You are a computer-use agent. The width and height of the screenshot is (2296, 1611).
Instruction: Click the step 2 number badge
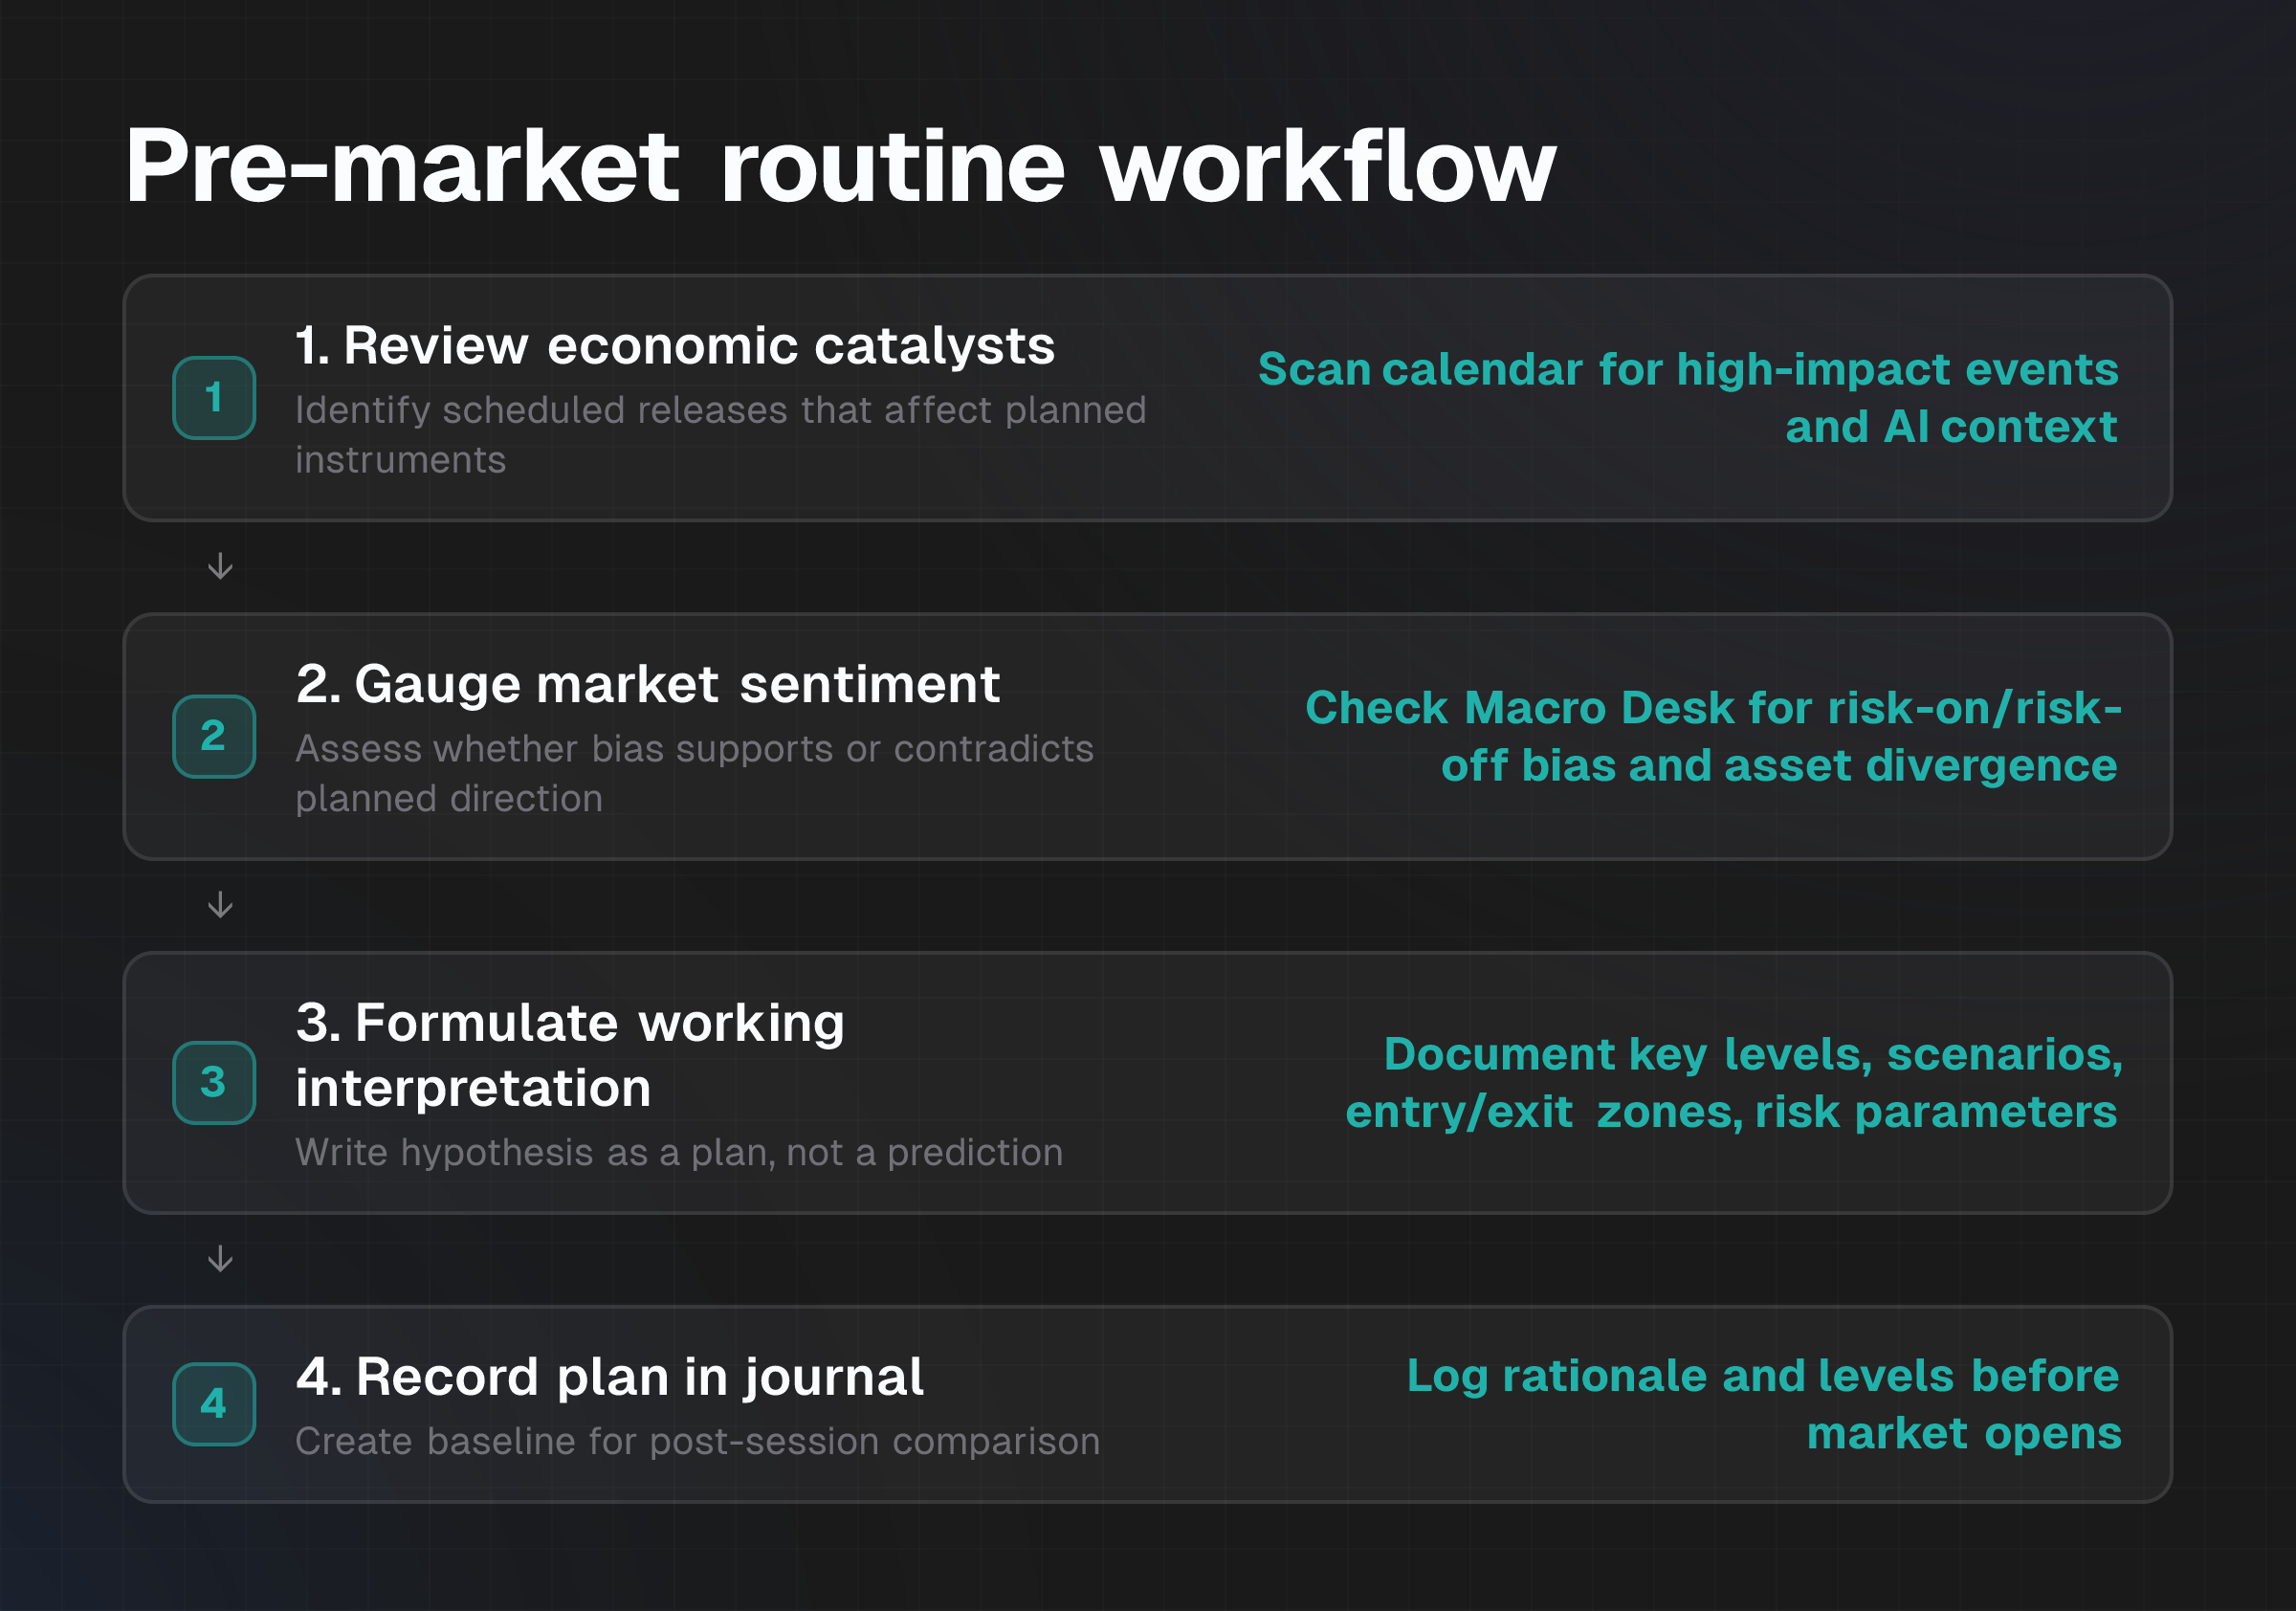[214, 736]
